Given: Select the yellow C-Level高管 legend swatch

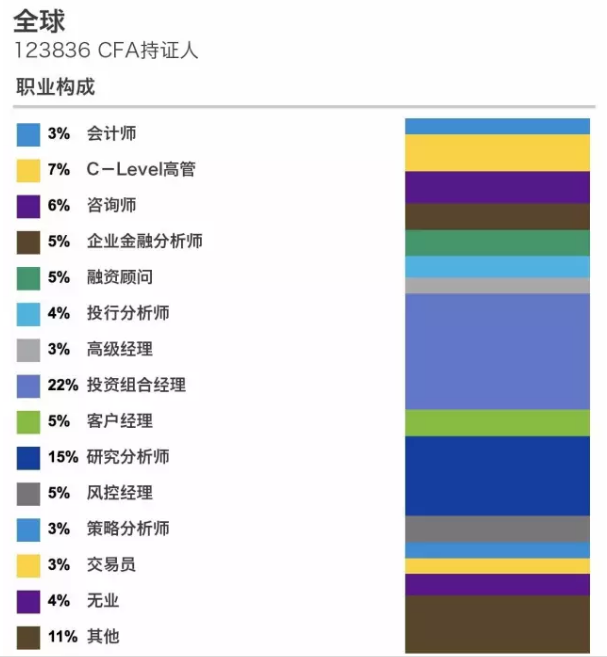Looking at the screenshot, I should click(x=28, y=170).
